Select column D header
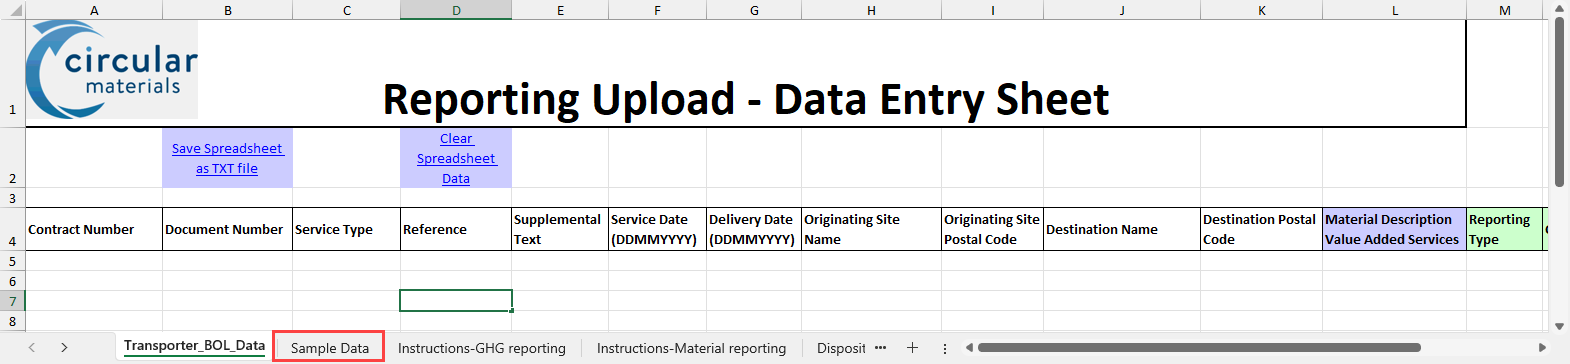 [x=456, y=10]
